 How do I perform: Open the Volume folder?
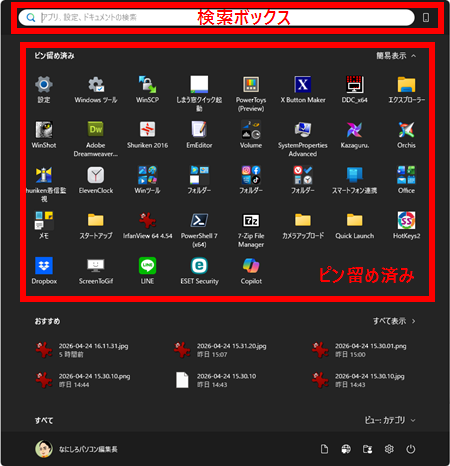(x=251, y=135)
